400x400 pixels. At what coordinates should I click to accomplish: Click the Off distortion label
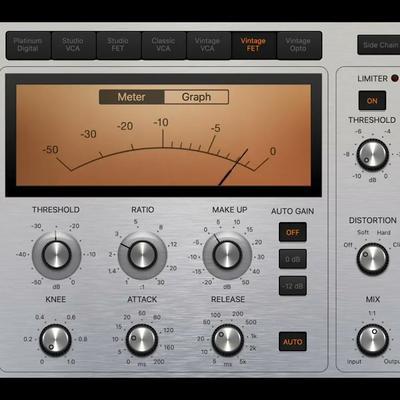point(348,245)
